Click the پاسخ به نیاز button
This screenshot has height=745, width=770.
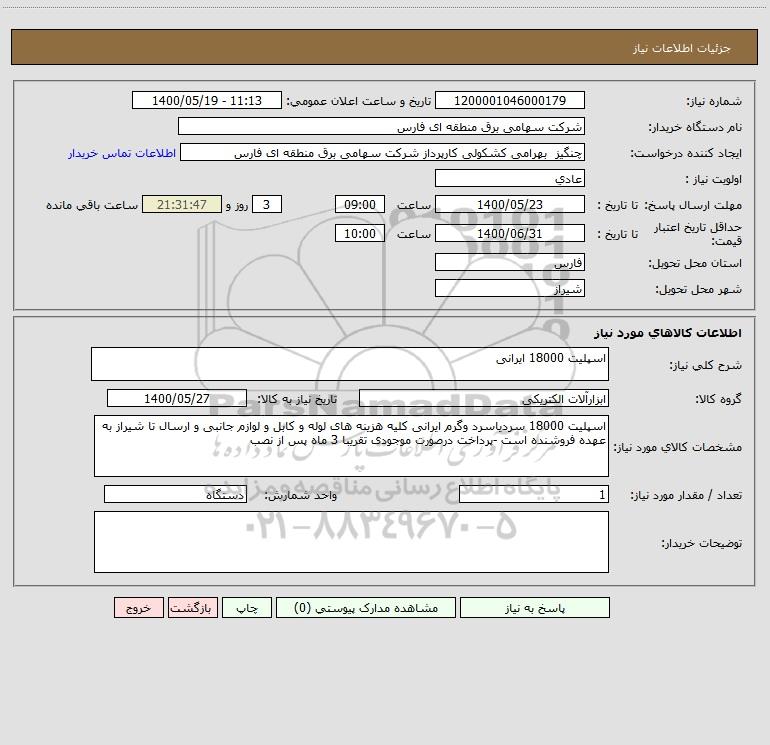(x=535, y=607)
